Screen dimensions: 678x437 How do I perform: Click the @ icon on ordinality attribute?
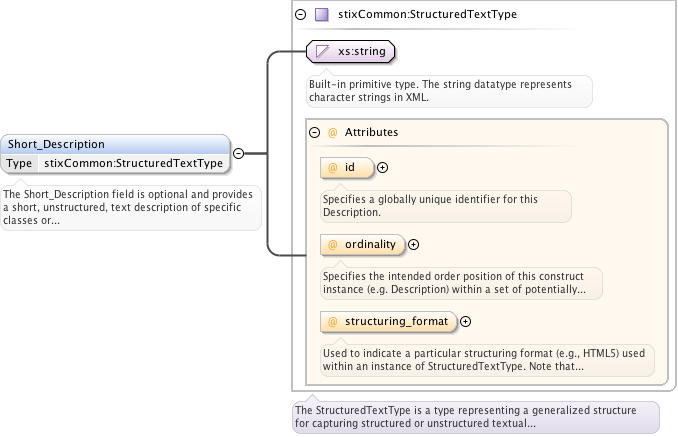click(333, 244)
